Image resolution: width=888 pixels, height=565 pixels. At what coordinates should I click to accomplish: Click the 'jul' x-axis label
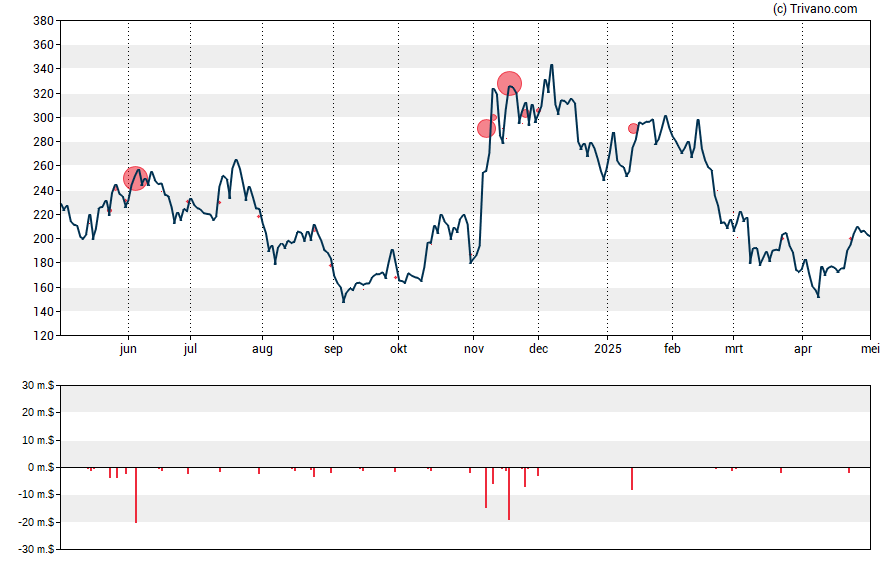(190, 349)
